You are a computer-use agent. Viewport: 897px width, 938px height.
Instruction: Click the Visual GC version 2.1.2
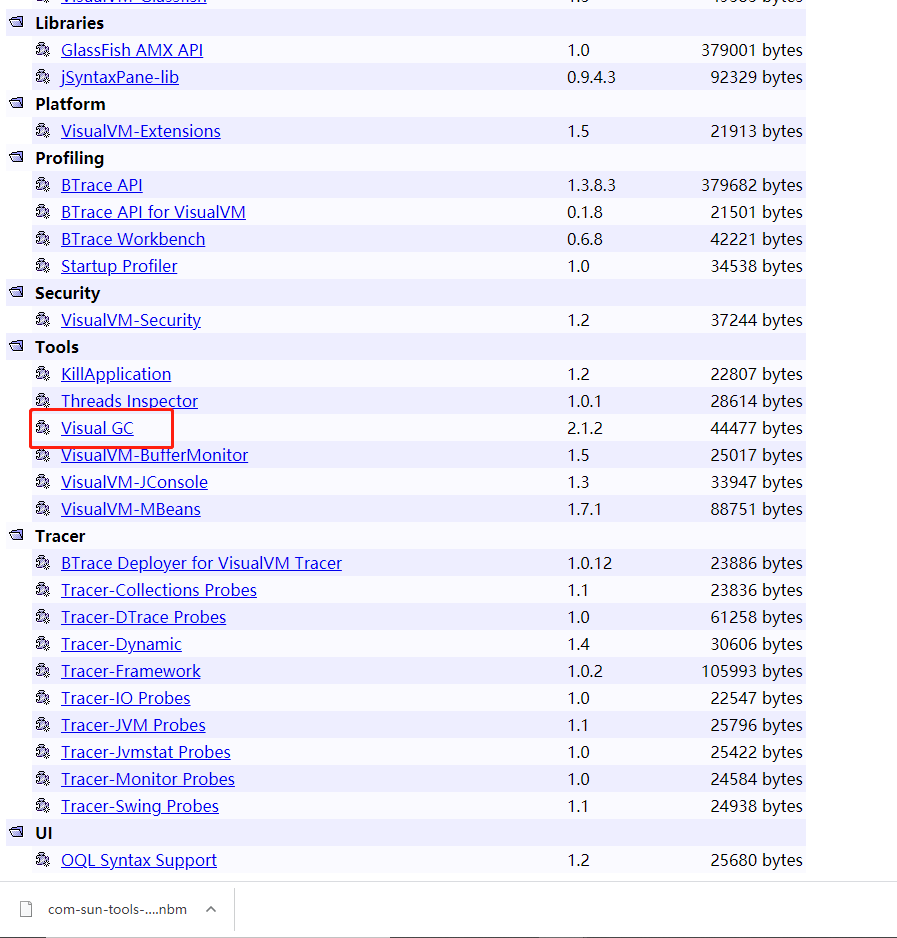tap(585, 428)
